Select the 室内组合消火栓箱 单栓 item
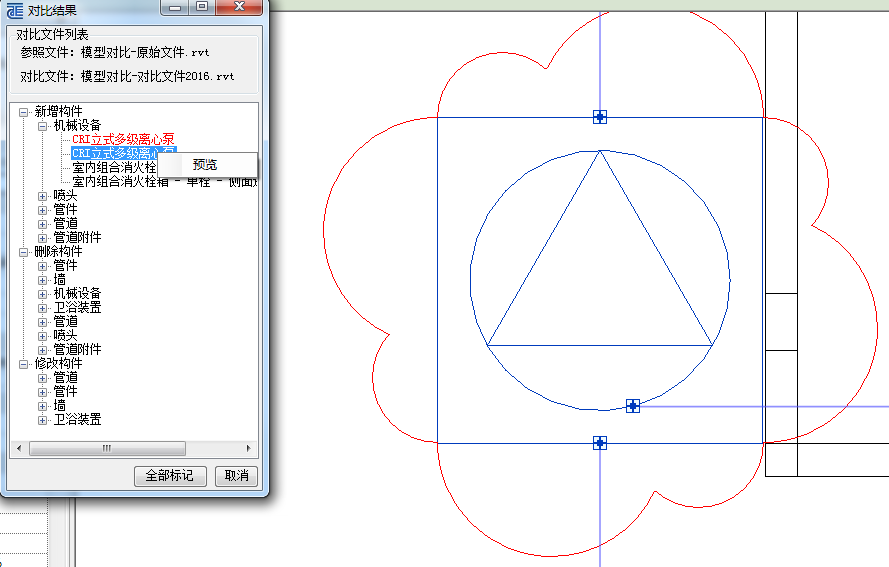The width and height of the screenshot is (889, 567). [x=164, y=181]
